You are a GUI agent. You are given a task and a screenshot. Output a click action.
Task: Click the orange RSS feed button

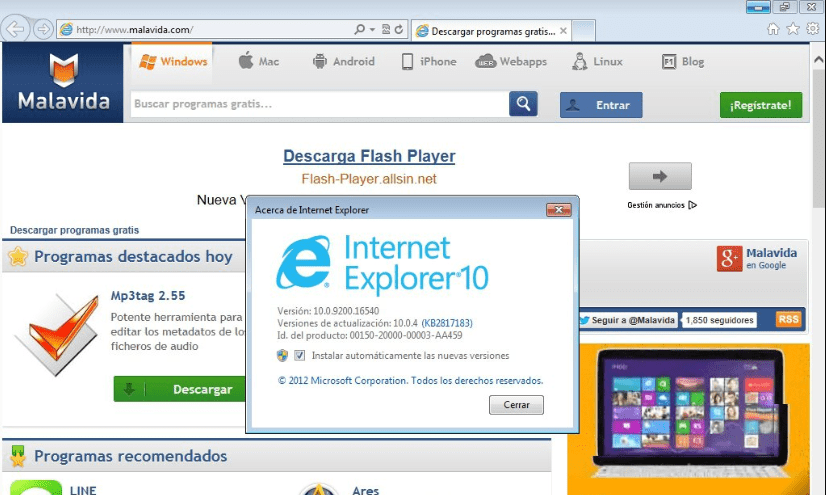pyautogui.click(x=789, y=320)
